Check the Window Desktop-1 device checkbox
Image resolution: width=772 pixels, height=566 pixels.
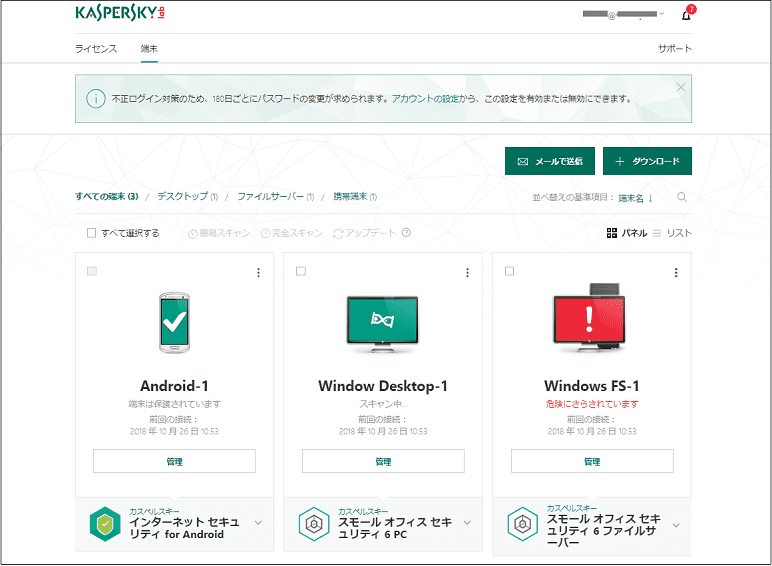(301, 271)
